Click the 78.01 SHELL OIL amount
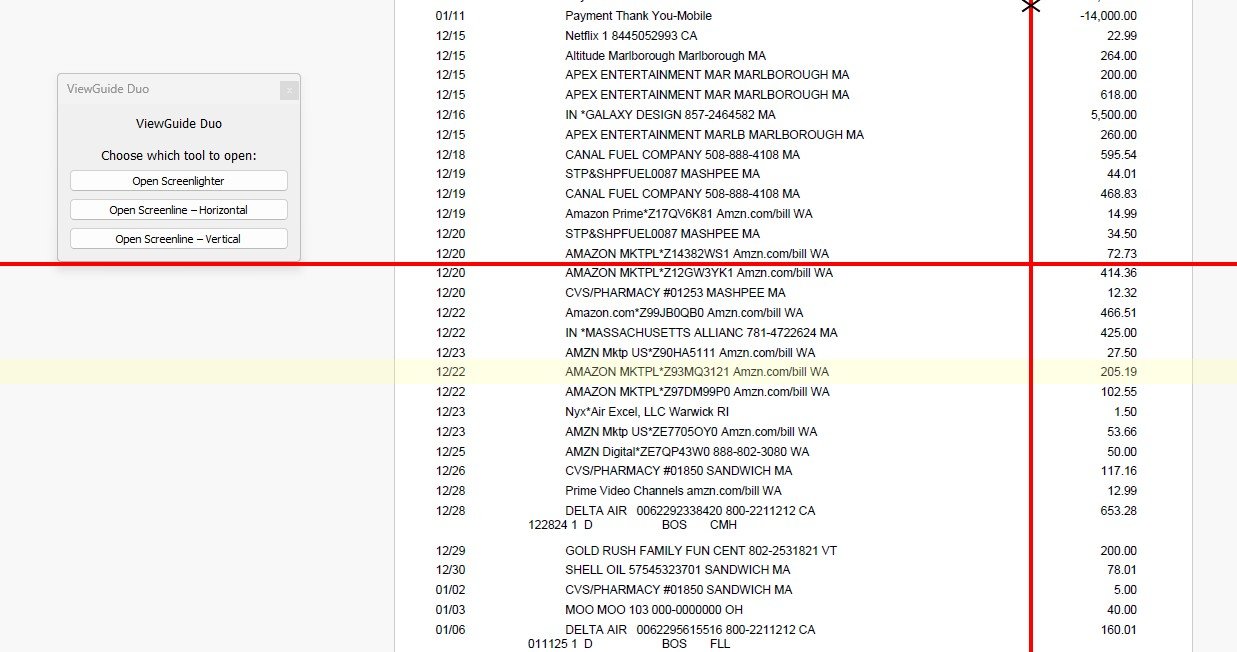Viewport: 1237px width, 652px height. tap(1122, 570)
